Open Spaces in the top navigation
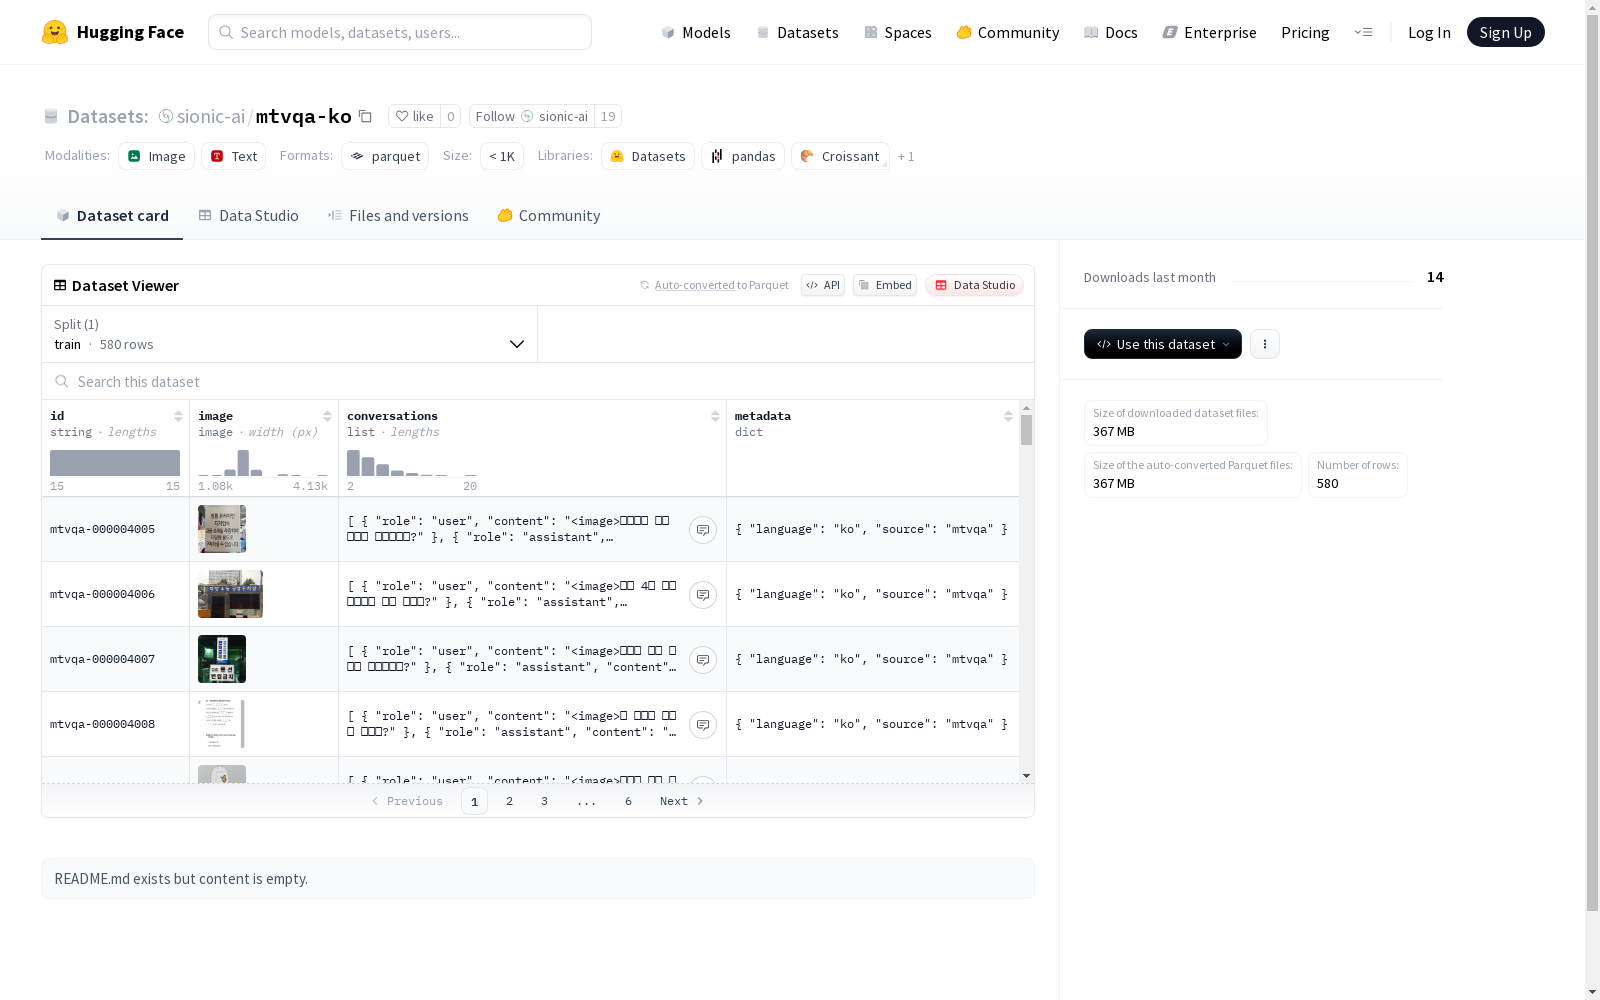Viewport: 1600px width, 1000px height. click(898, 32)
